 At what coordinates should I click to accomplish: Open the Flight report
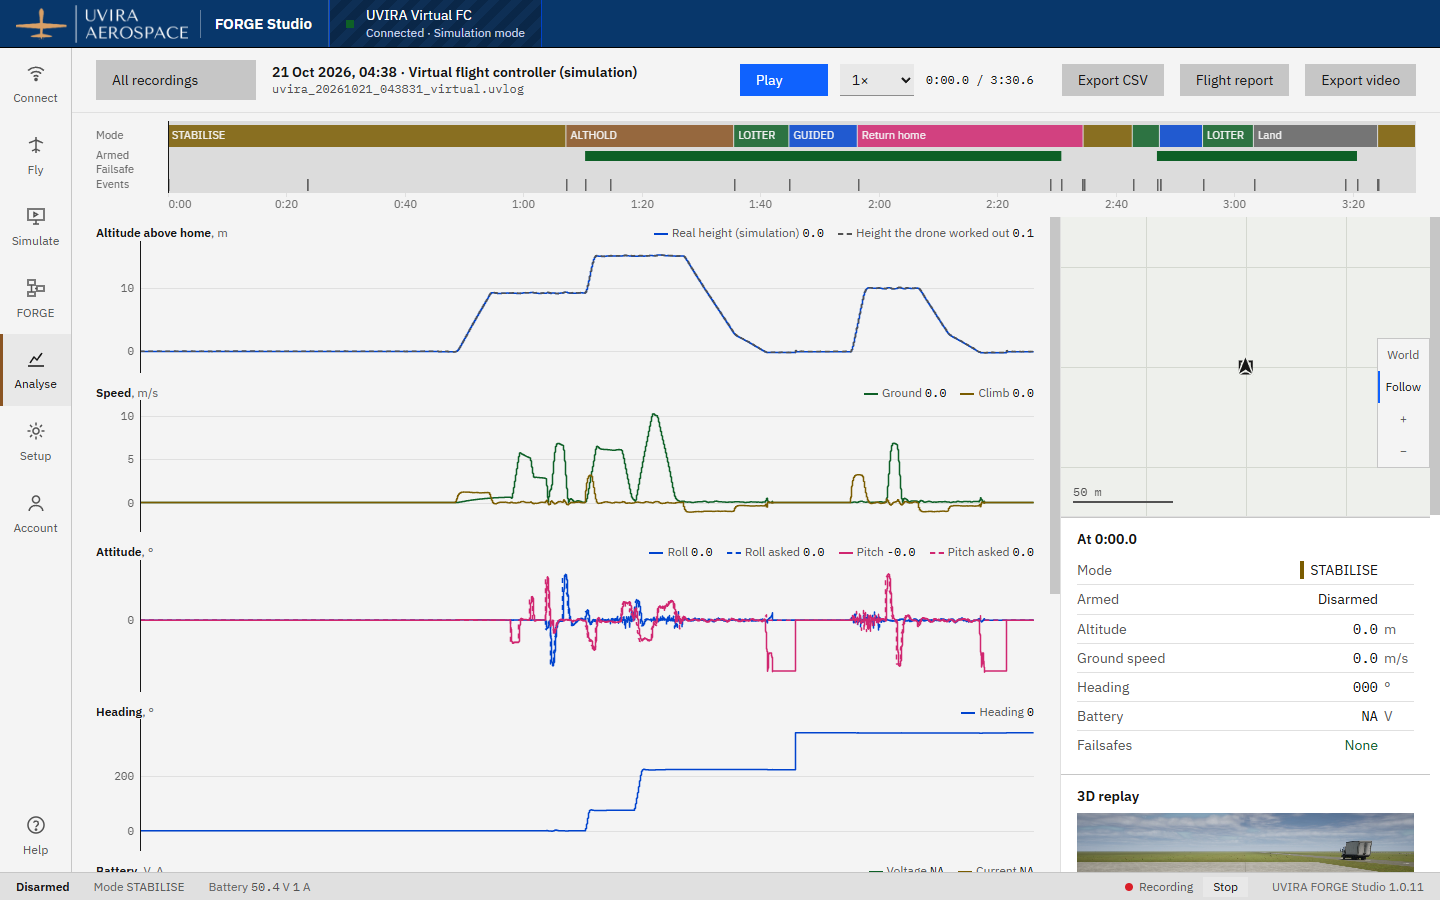tap(1234, 80)
